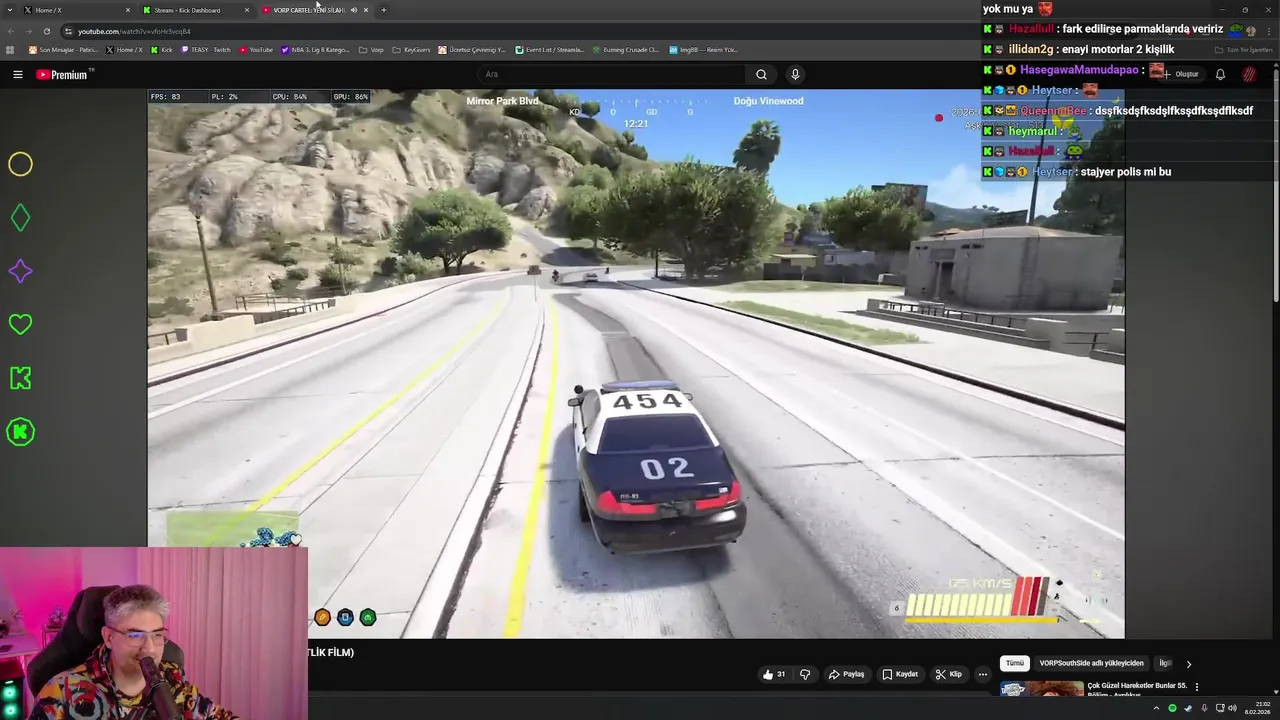Open Event List / Streamlabs bookmark

click(549, 49)
